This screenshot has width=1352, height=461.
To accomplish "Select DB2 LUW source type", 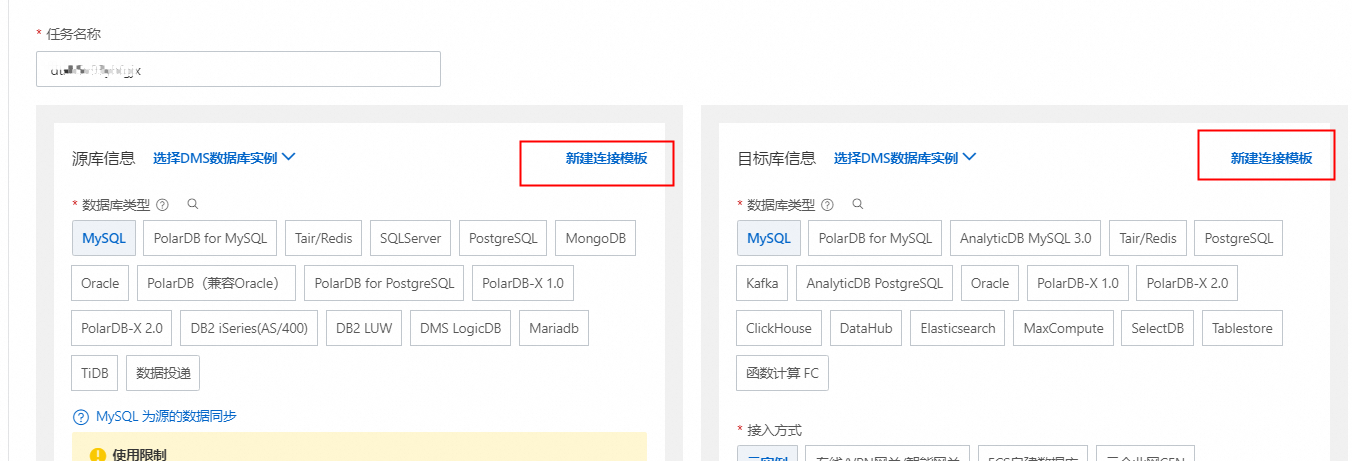I will pyautogui.click(x=365, y=328).
